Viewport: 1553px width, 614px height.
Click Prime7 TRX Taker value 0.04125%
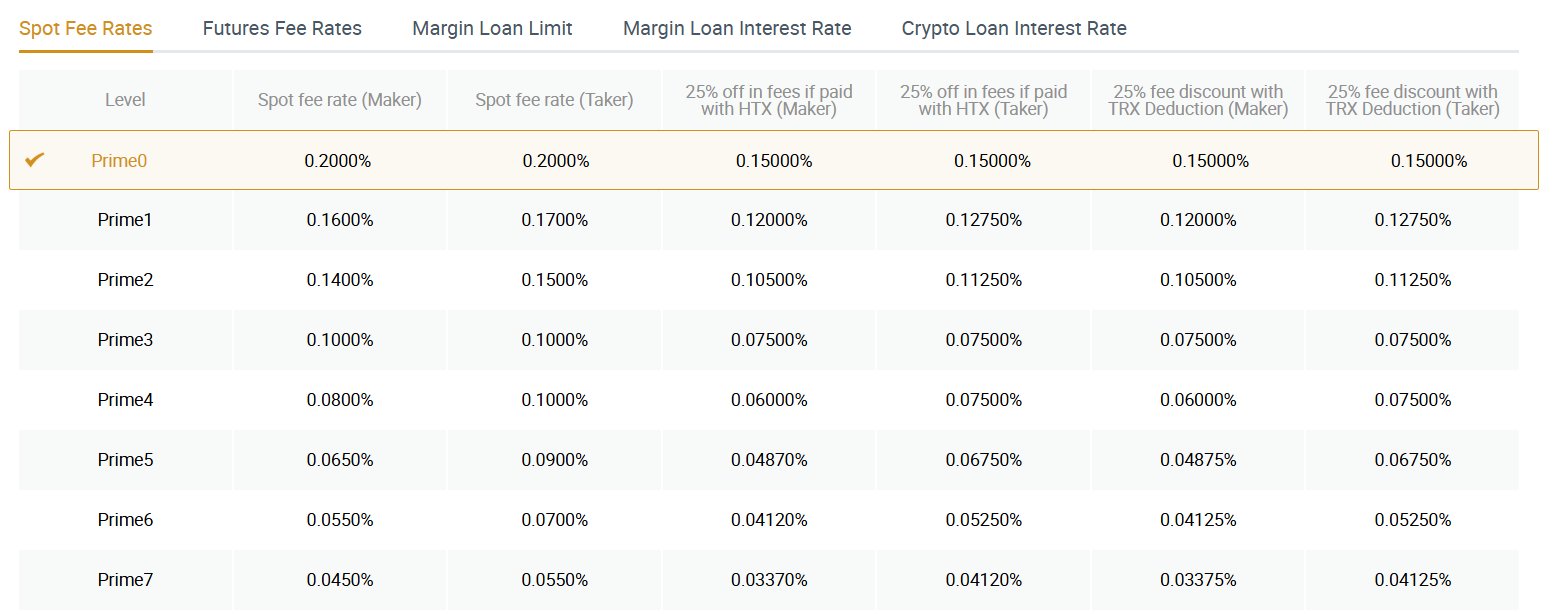click(x=1412, y=580)
